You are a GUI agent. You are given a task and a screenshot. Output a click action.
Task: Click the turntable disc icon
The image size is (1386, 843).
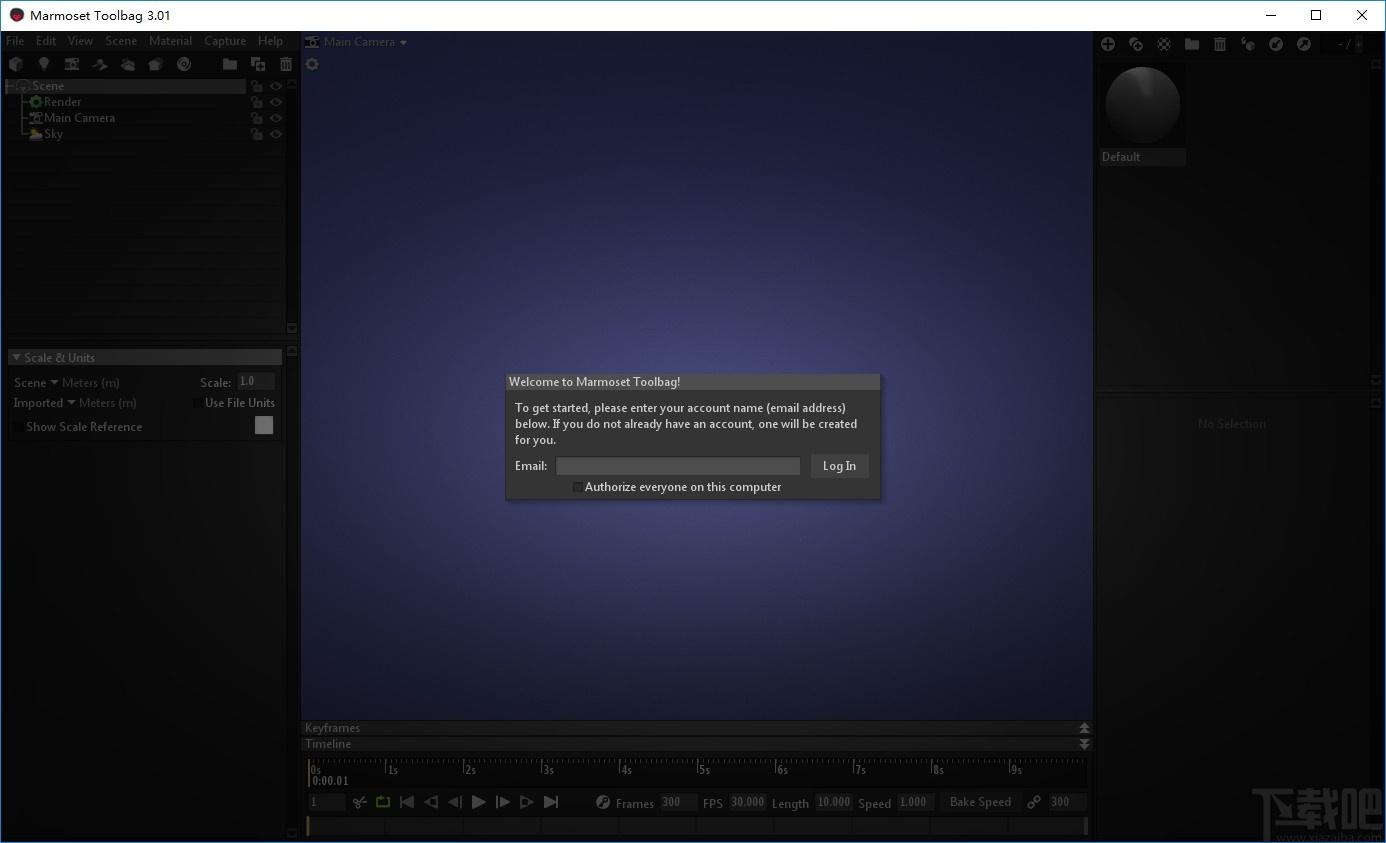tap(184, 64)
